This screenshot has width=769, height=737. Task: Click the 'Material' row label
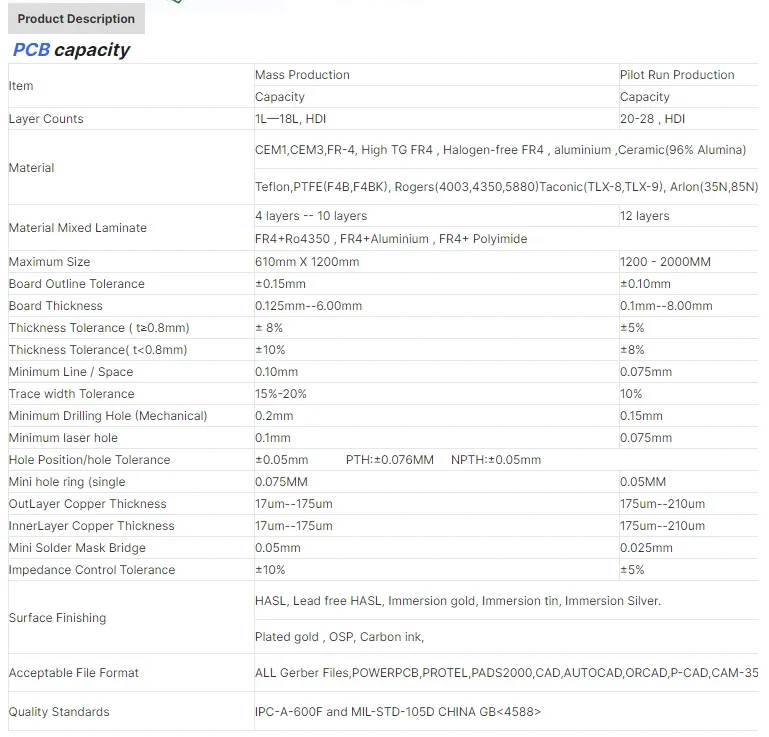pos(31,168)
